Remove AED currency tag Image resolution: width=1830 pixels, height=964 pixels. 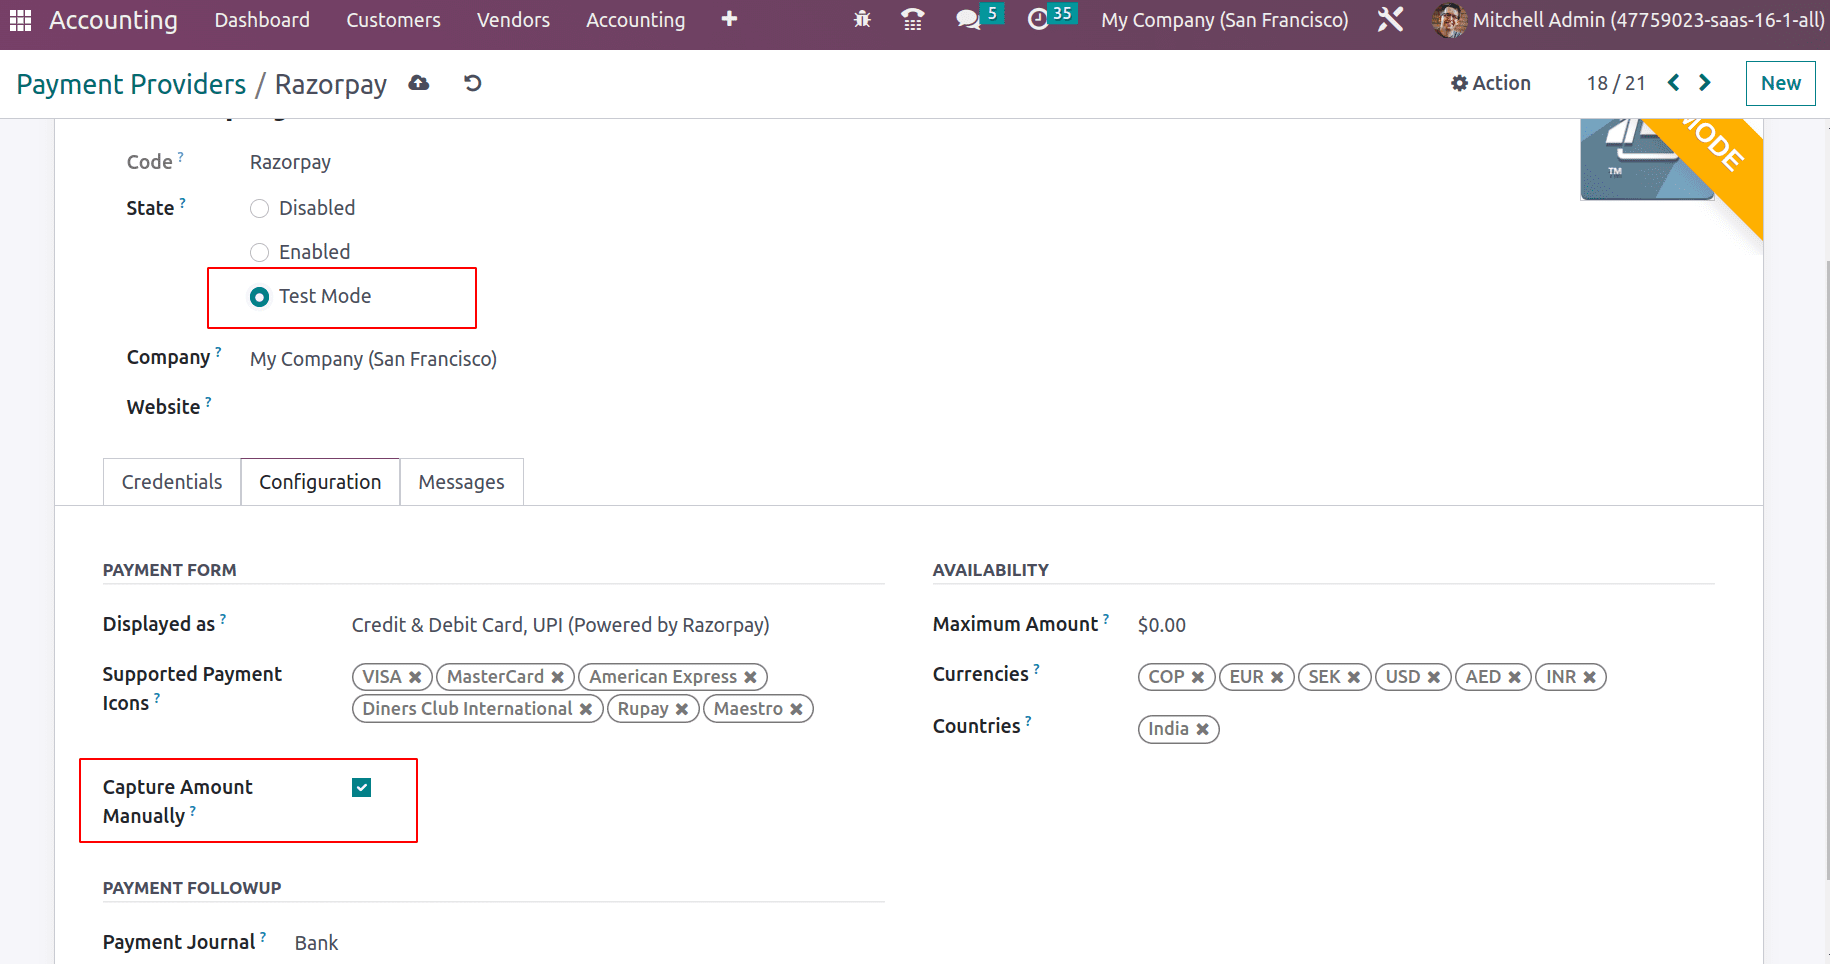click(1515, 677)
